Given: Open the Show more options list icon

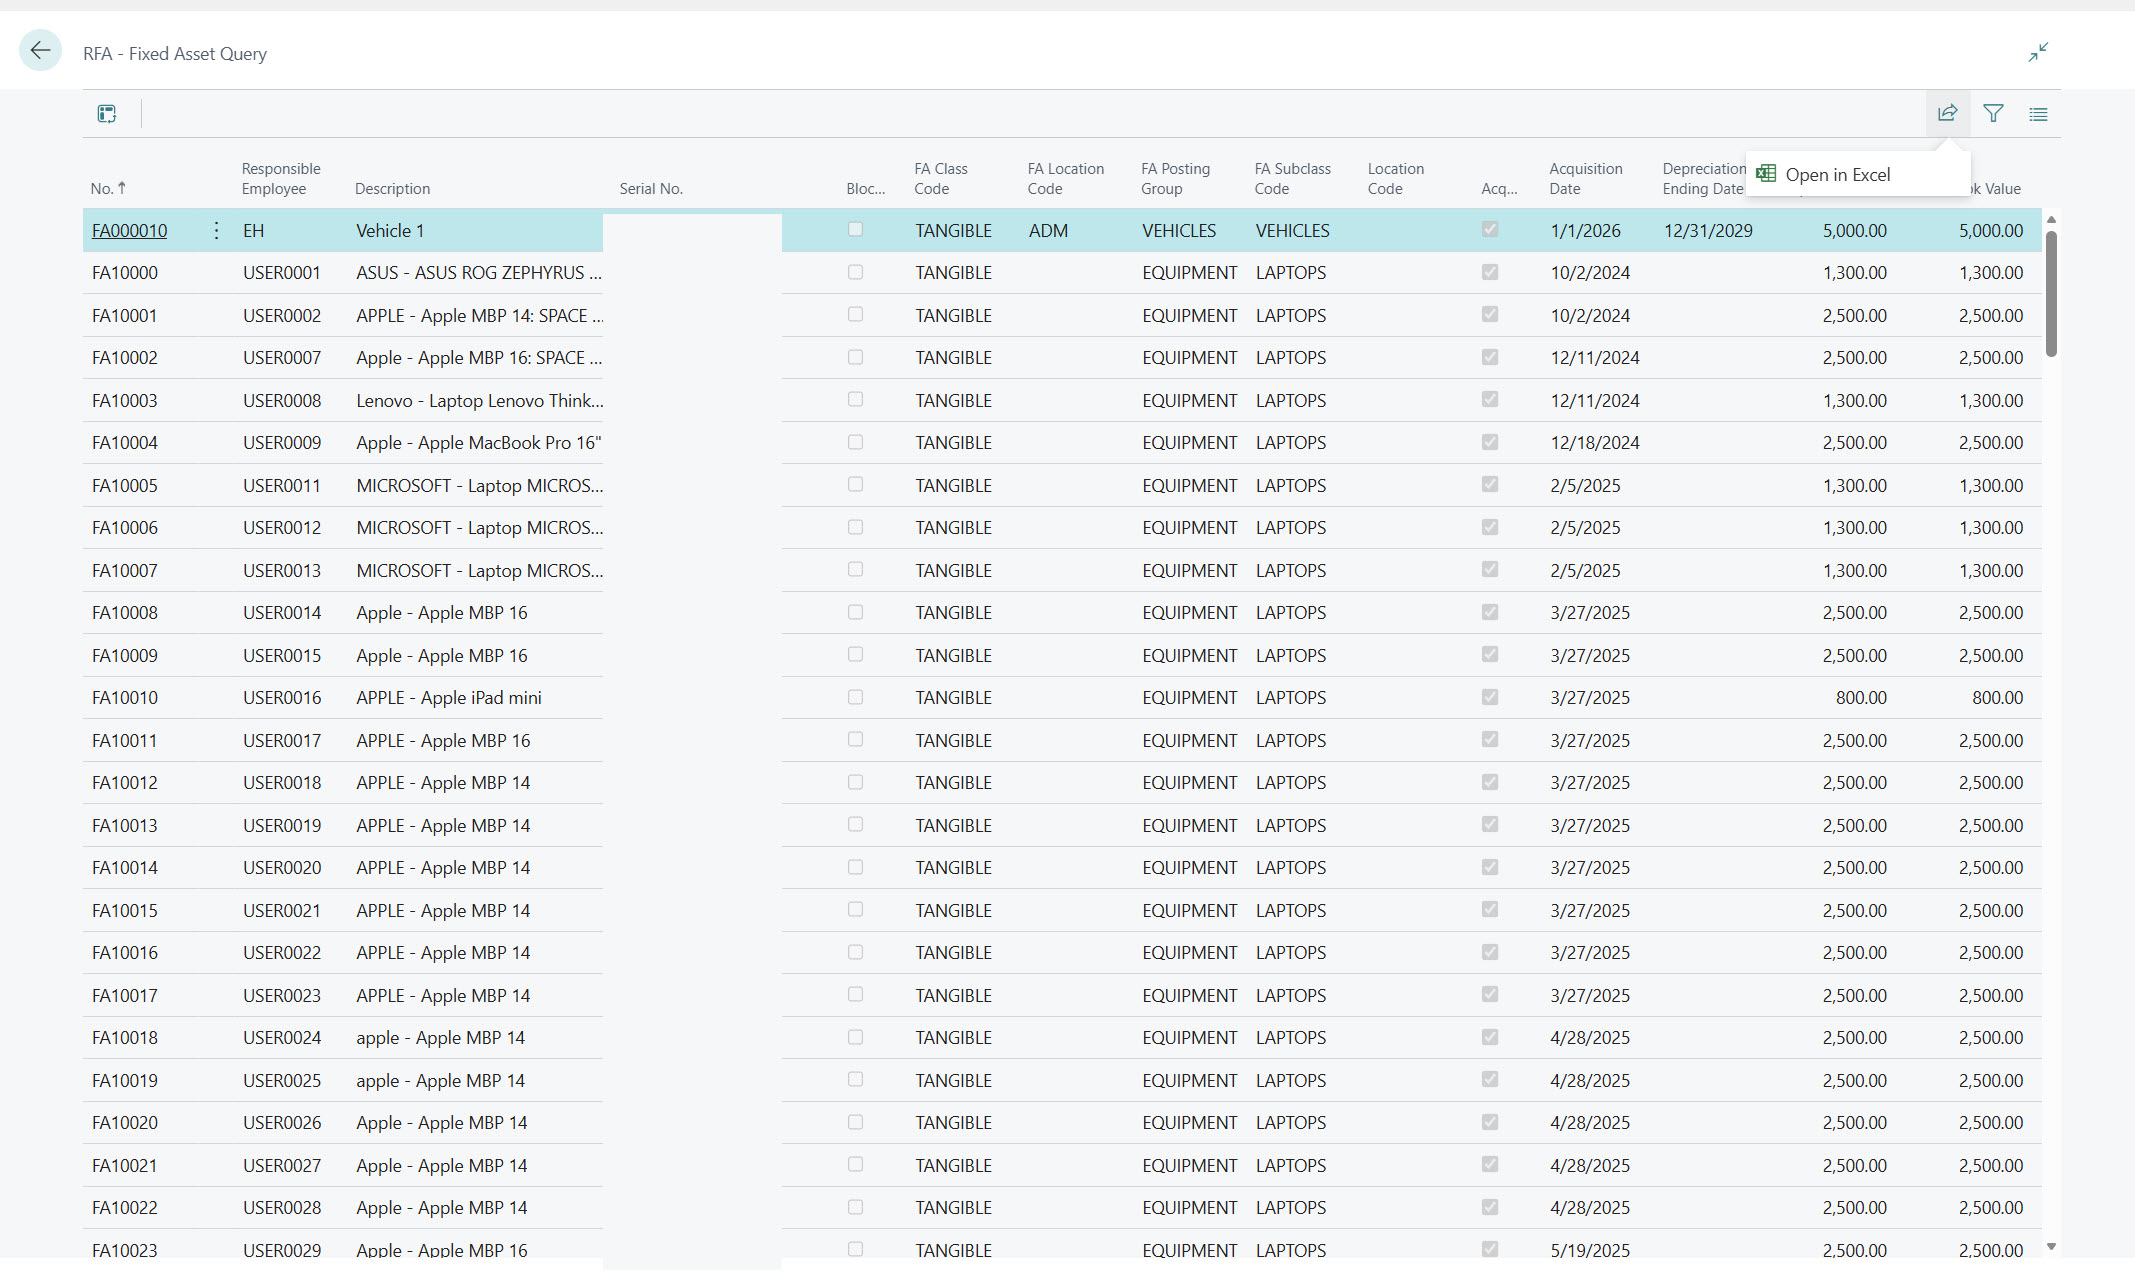Looking at the screenshot, I should [2037, 113].
